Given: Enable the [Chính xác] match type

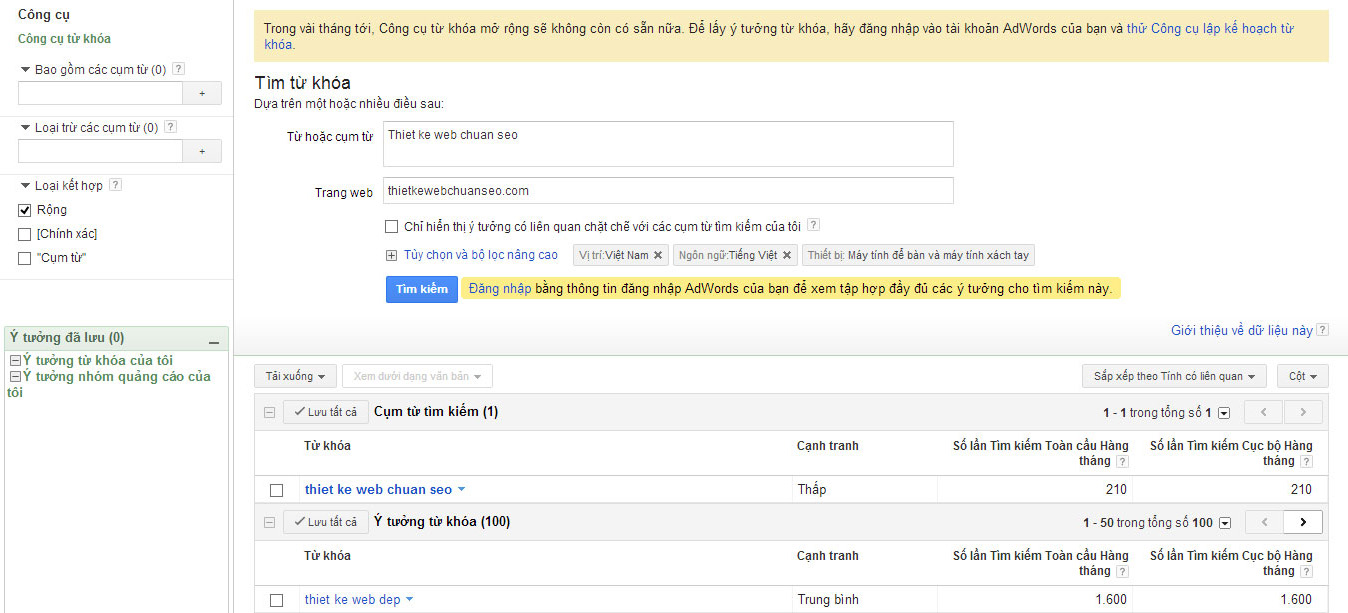Looking at the screenshot, I should point(25,234).
